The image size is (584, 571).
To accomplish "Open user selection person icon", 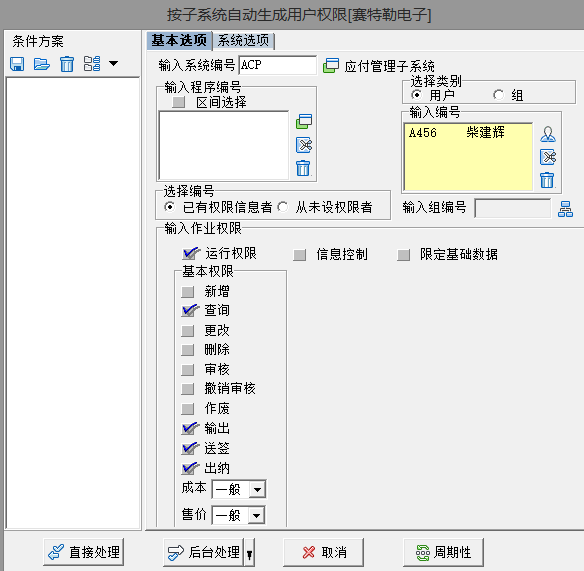I will (x=548, y=134).
